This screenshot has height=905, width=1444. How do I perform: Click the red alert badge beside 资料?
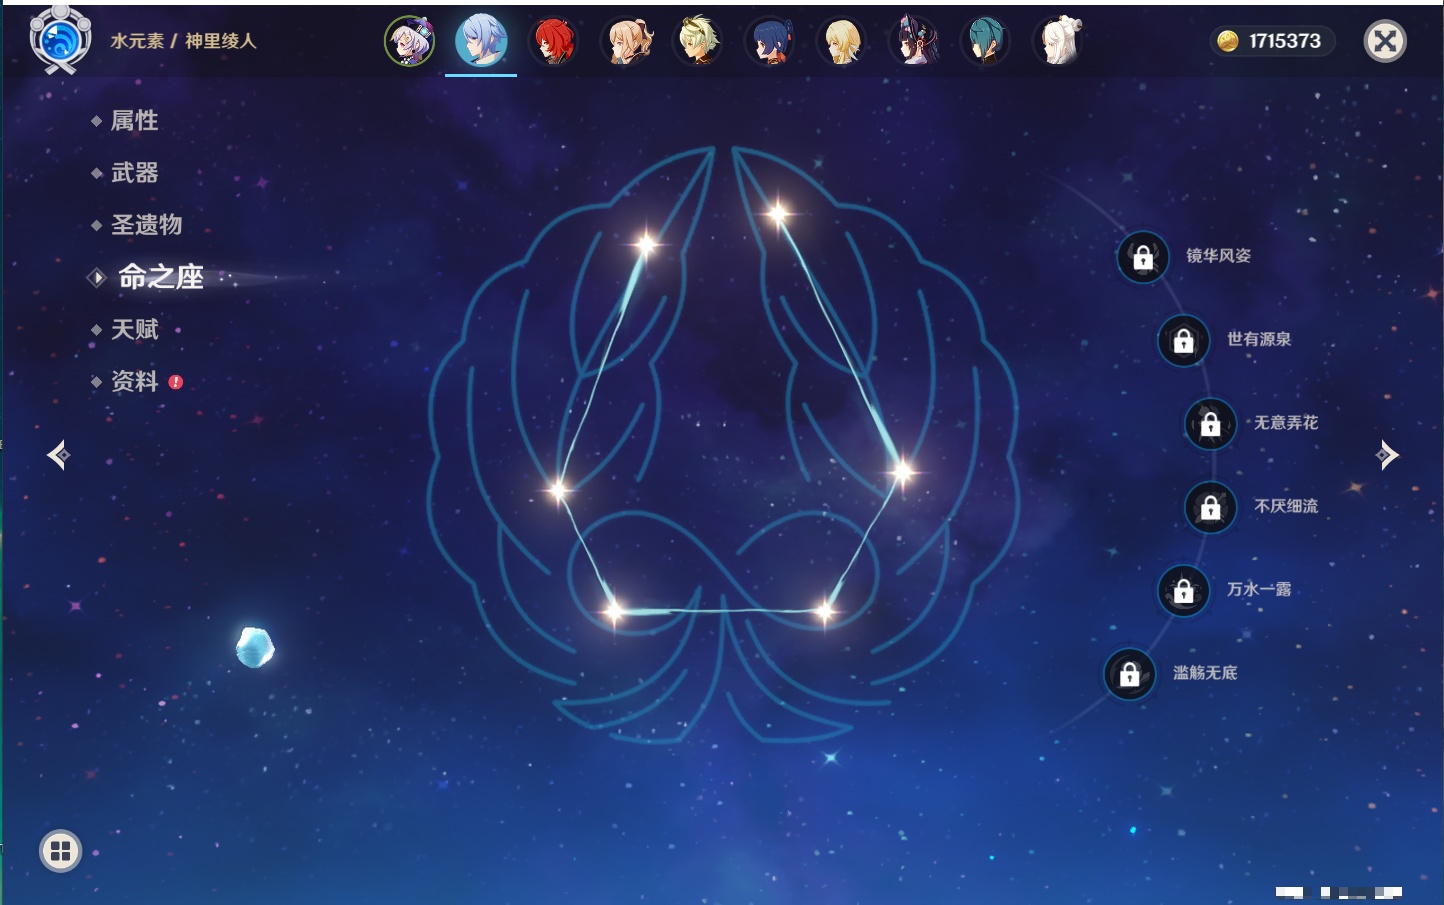176,382
